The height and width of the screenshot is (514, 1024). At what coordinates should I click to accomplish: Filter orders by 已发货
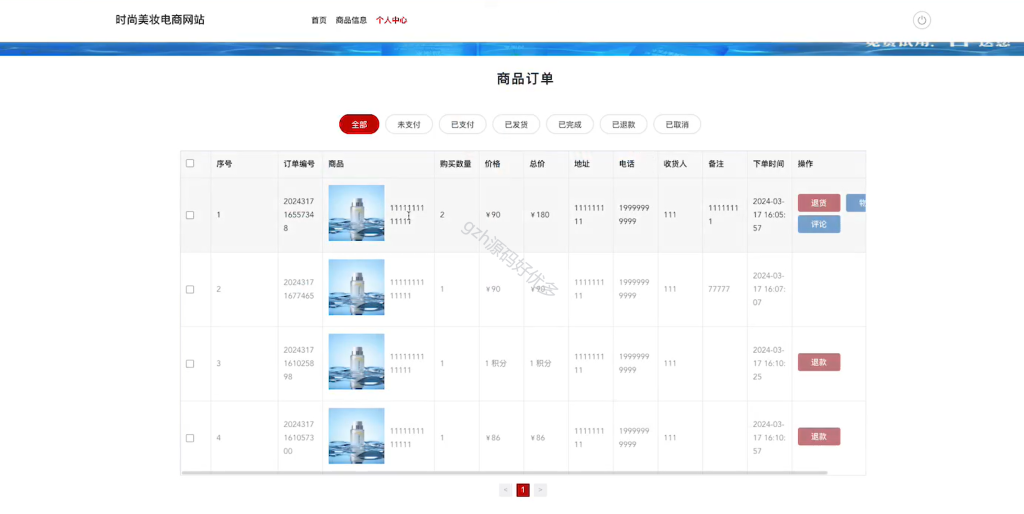click(x=516, y=124)
